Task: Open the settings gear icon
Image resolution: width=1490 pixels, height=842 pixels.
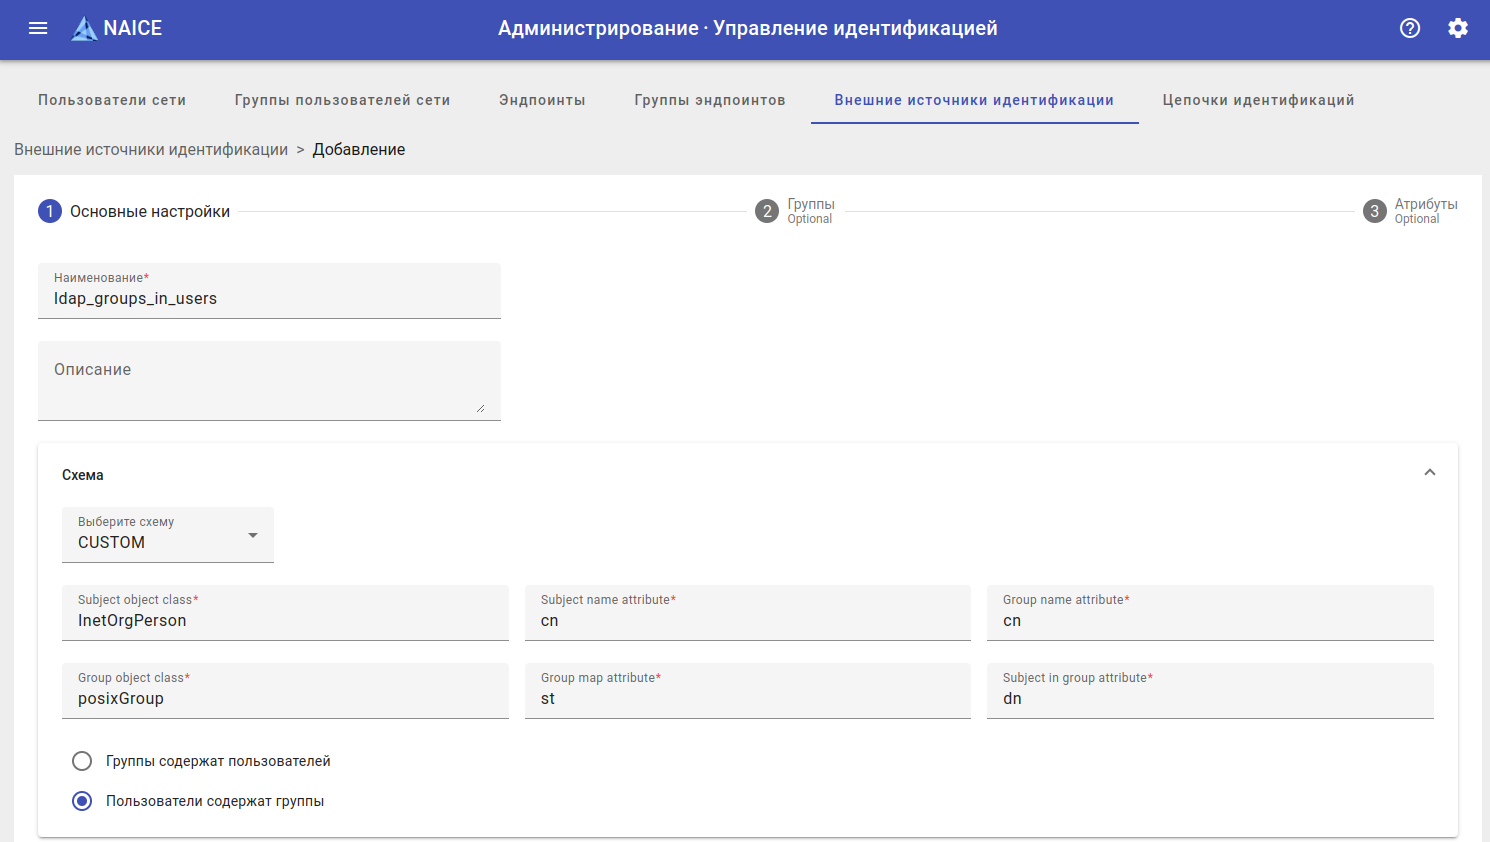Action: pos(1458,28)
